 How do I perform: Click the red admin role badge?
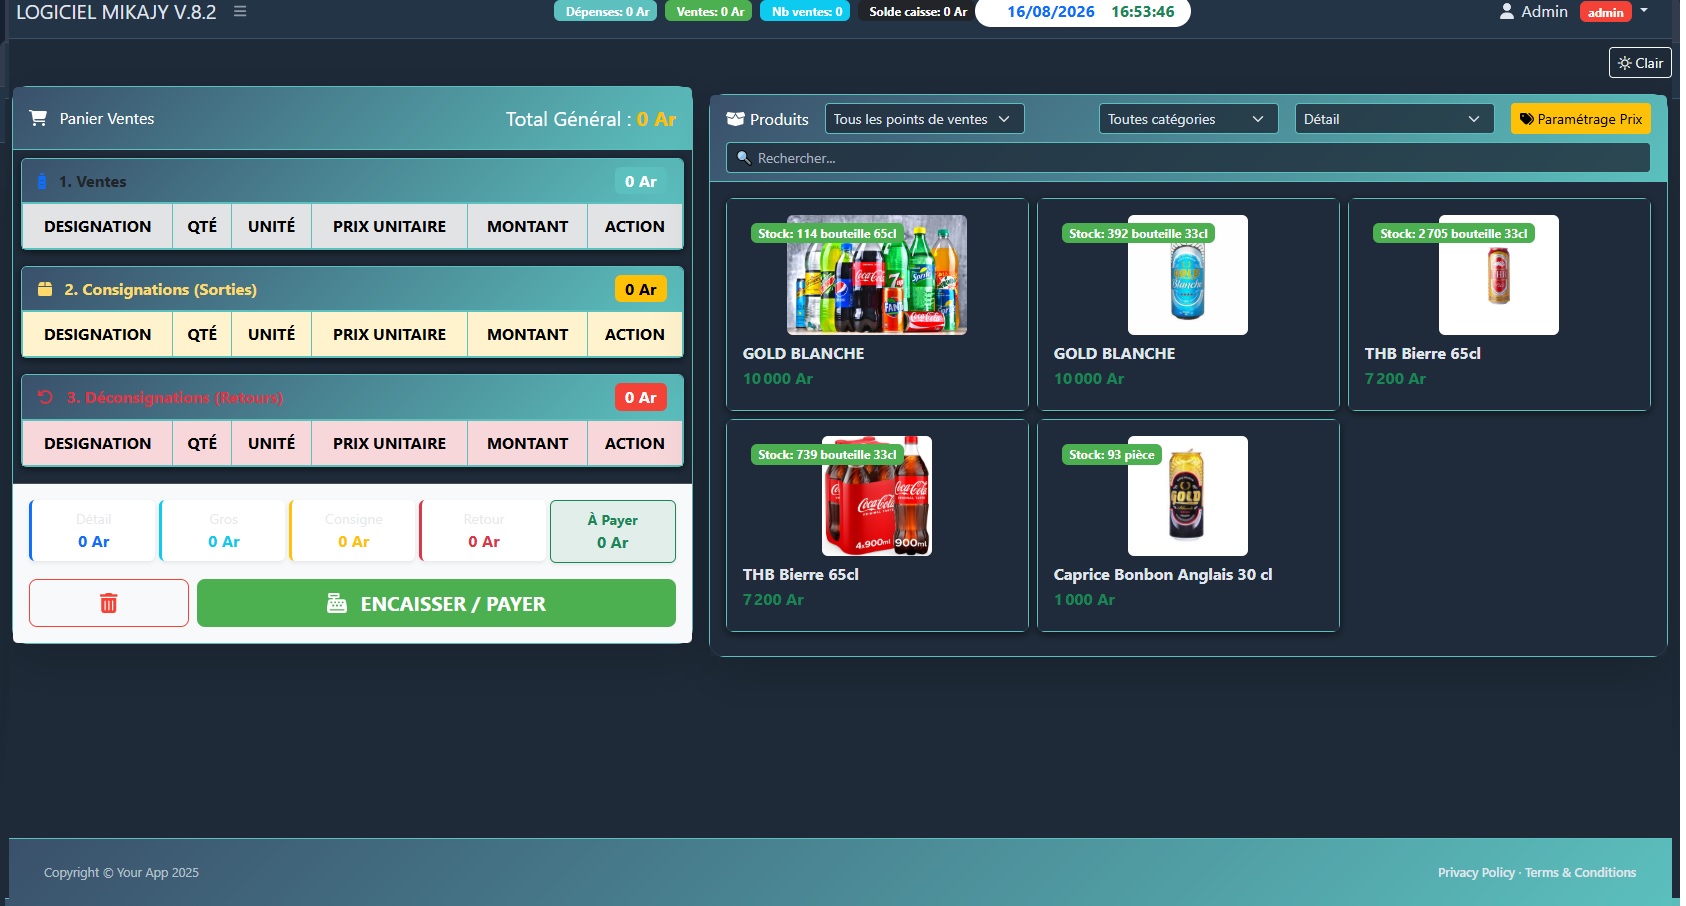click(x=1605, y=12)
